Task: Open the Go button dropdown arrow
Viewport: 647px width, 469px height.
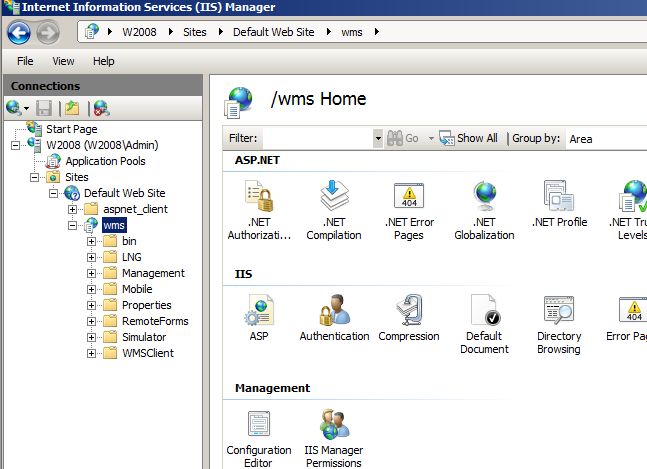Action: tap(431, 138)
